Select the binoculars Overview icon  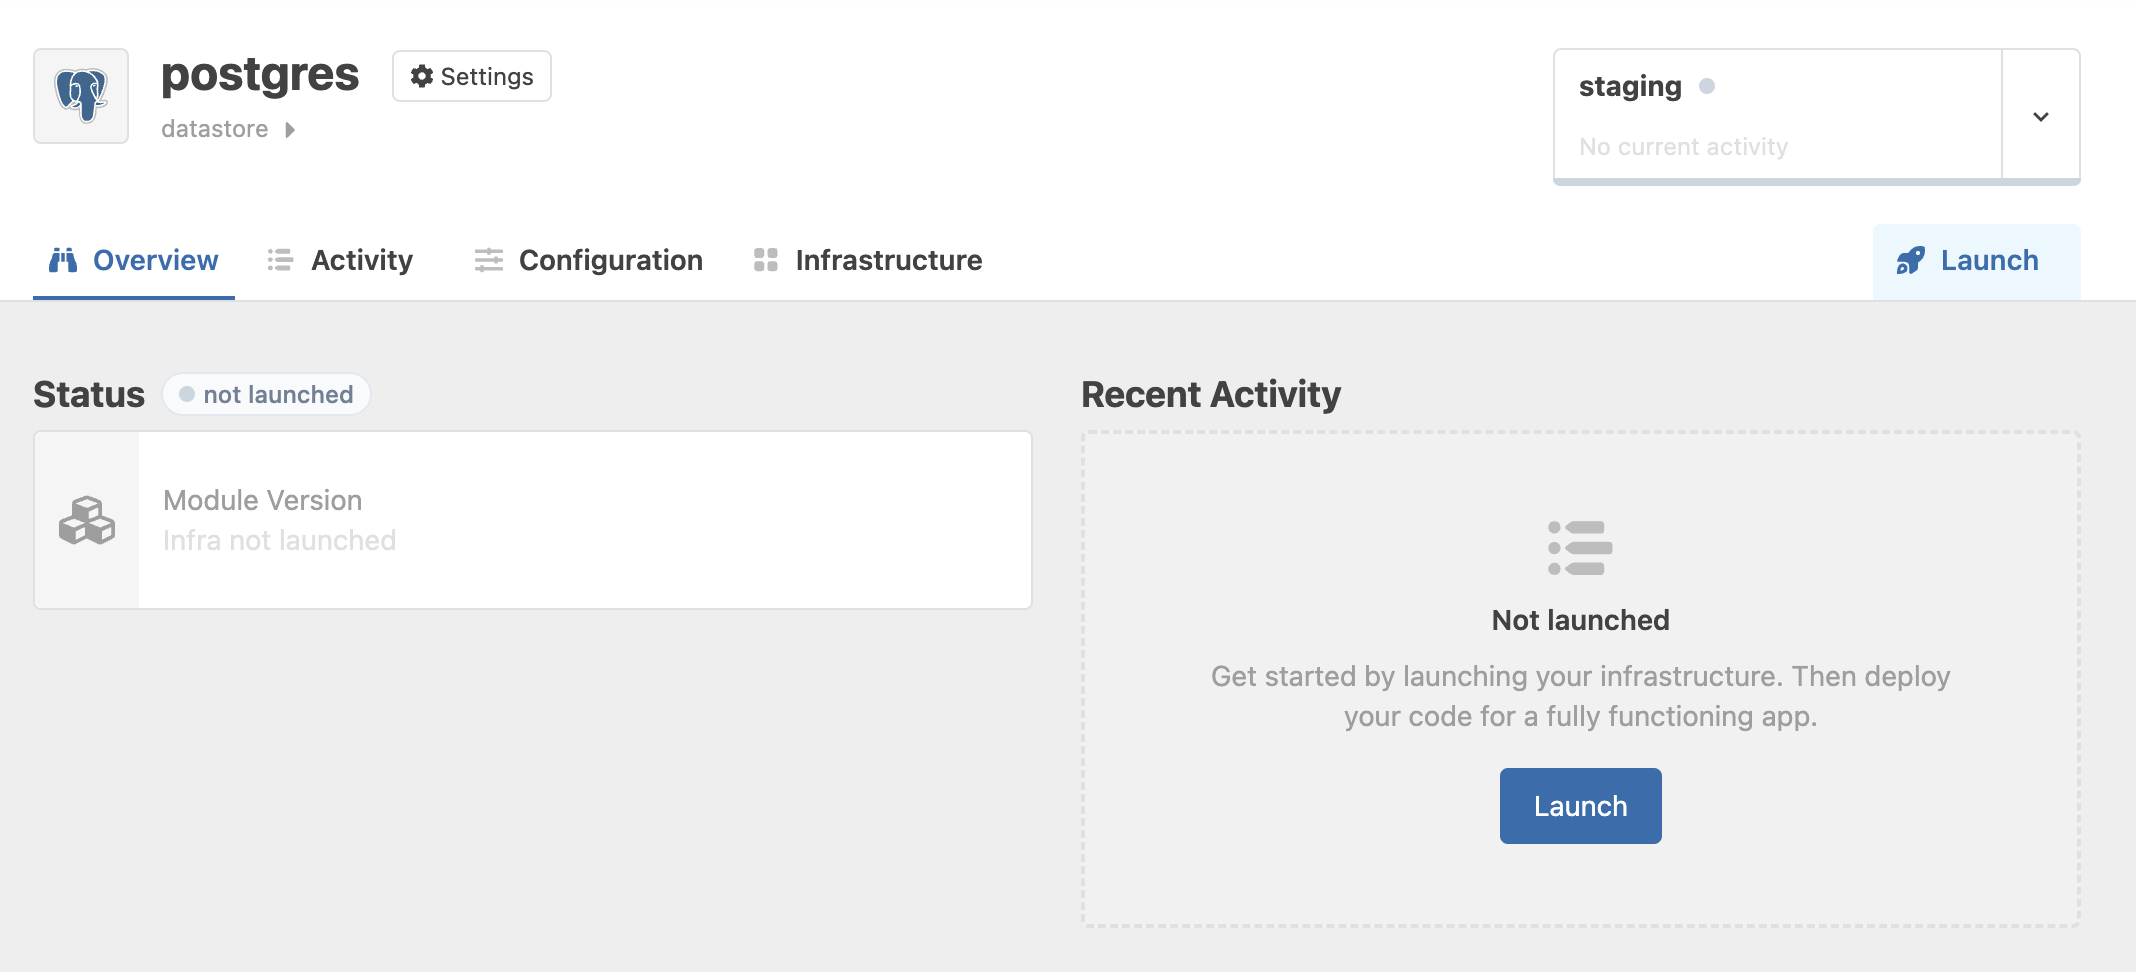(60, 260)
